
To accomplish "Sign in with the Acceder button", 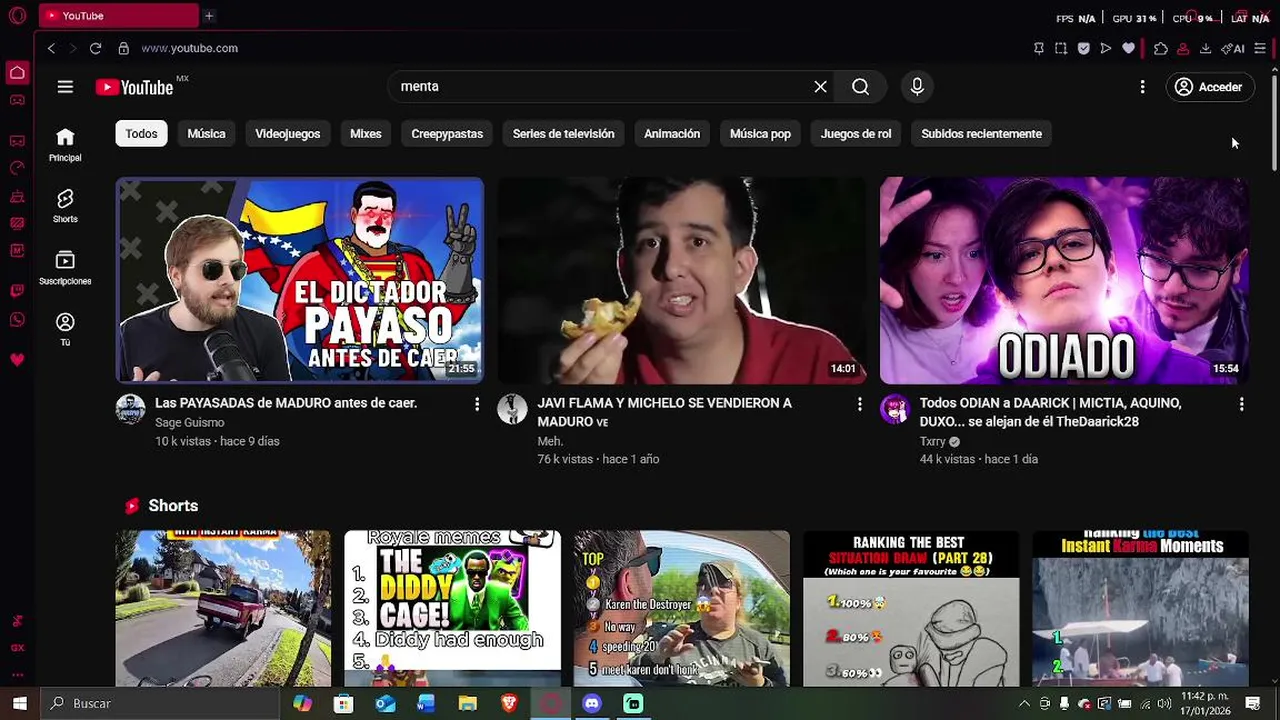I will coord(1209,87).
